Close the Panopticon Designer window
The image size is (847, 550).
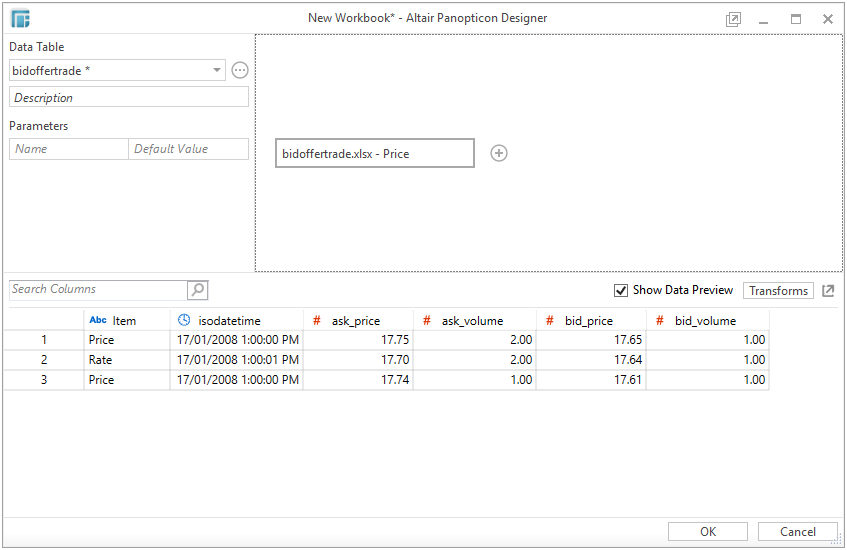pos(828,19)
